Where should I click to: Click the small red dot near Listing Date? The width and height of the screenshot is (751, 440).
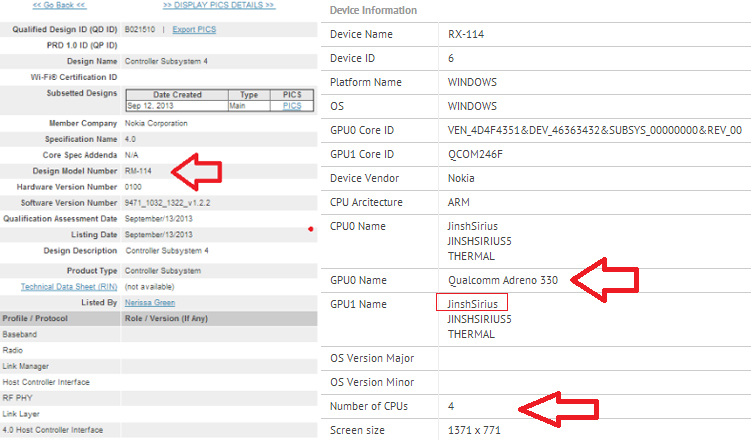[x=312, y=229]
